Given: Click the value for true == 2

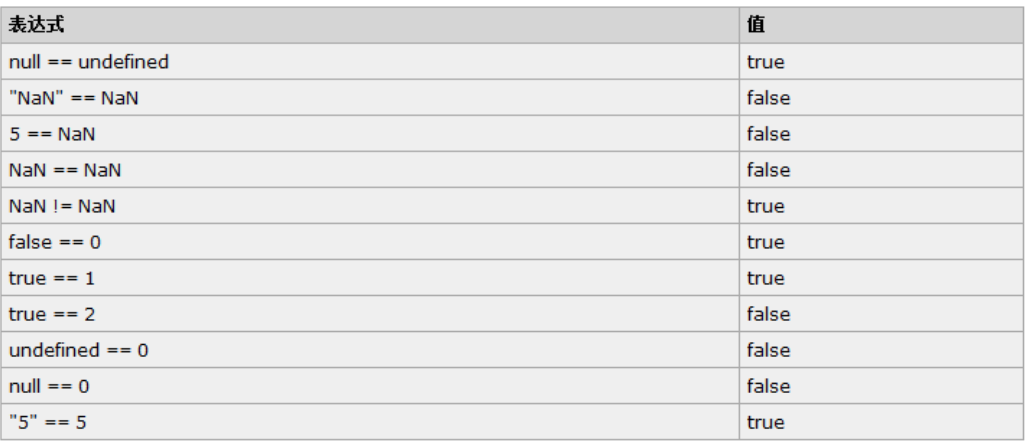Looking at the screenshot, I should (x=768, y=314).
